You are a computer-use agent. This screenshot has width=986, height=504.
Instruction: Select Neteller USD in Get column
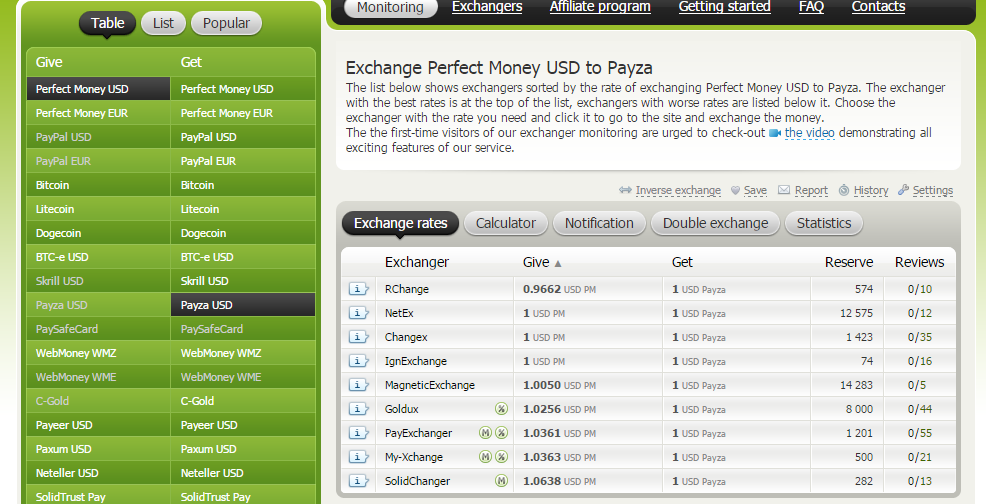tap(243, 473)
